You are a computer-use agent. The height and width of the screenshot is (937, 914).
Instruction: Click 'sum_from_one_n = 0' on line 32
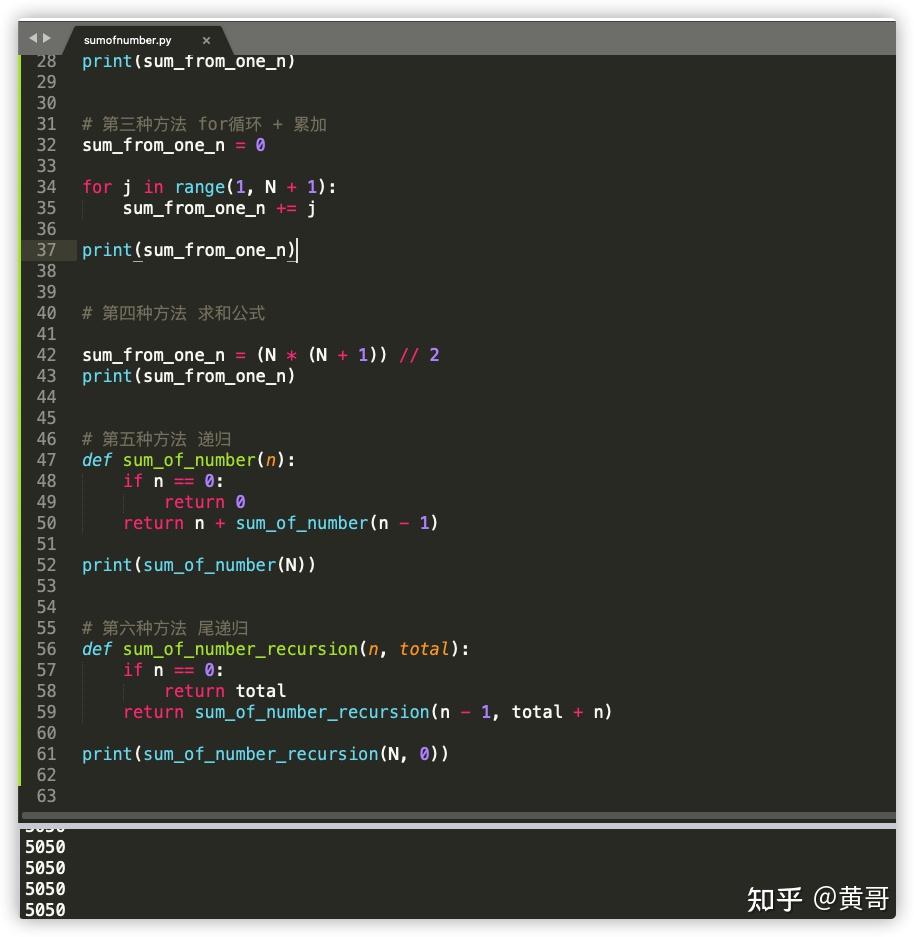coord(174,145)
